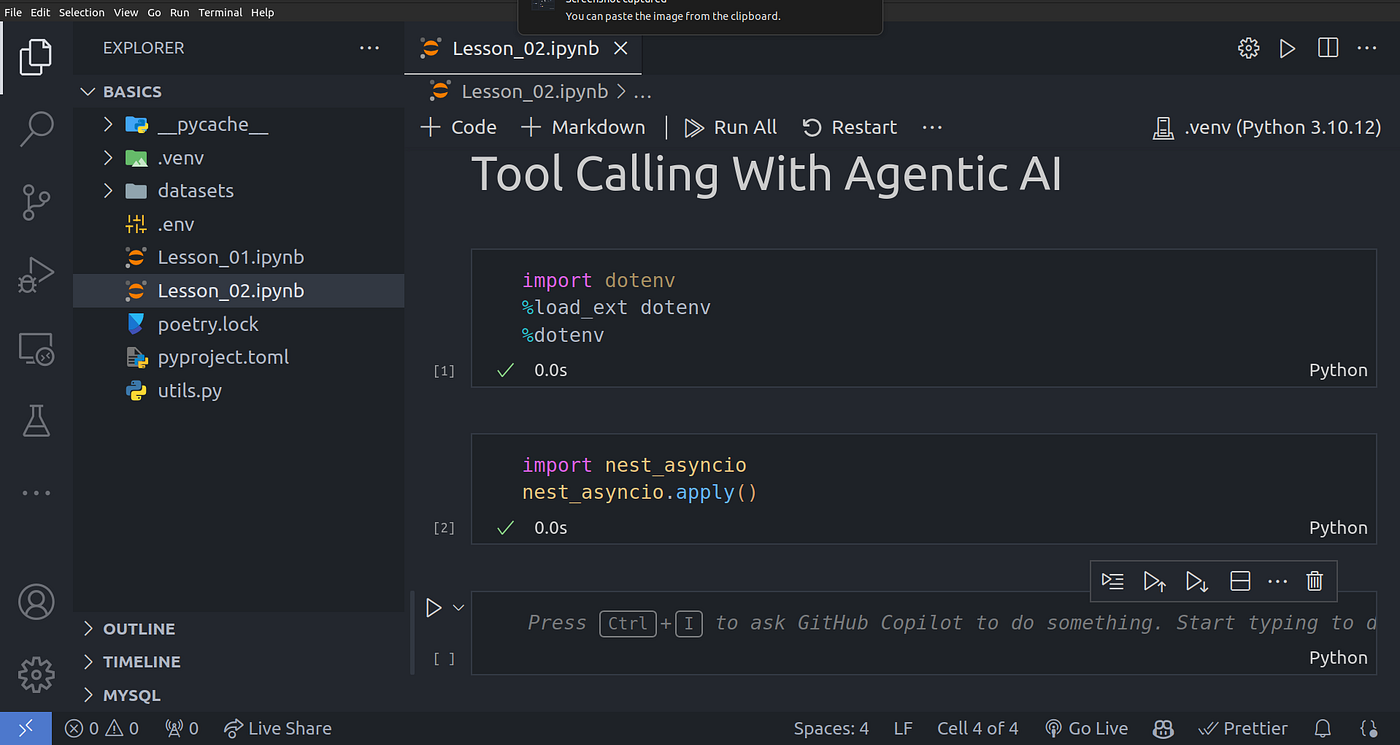Open run options dropdown beside cell play button
This screenshot has height=745, width=1400.
pos(459,607)
